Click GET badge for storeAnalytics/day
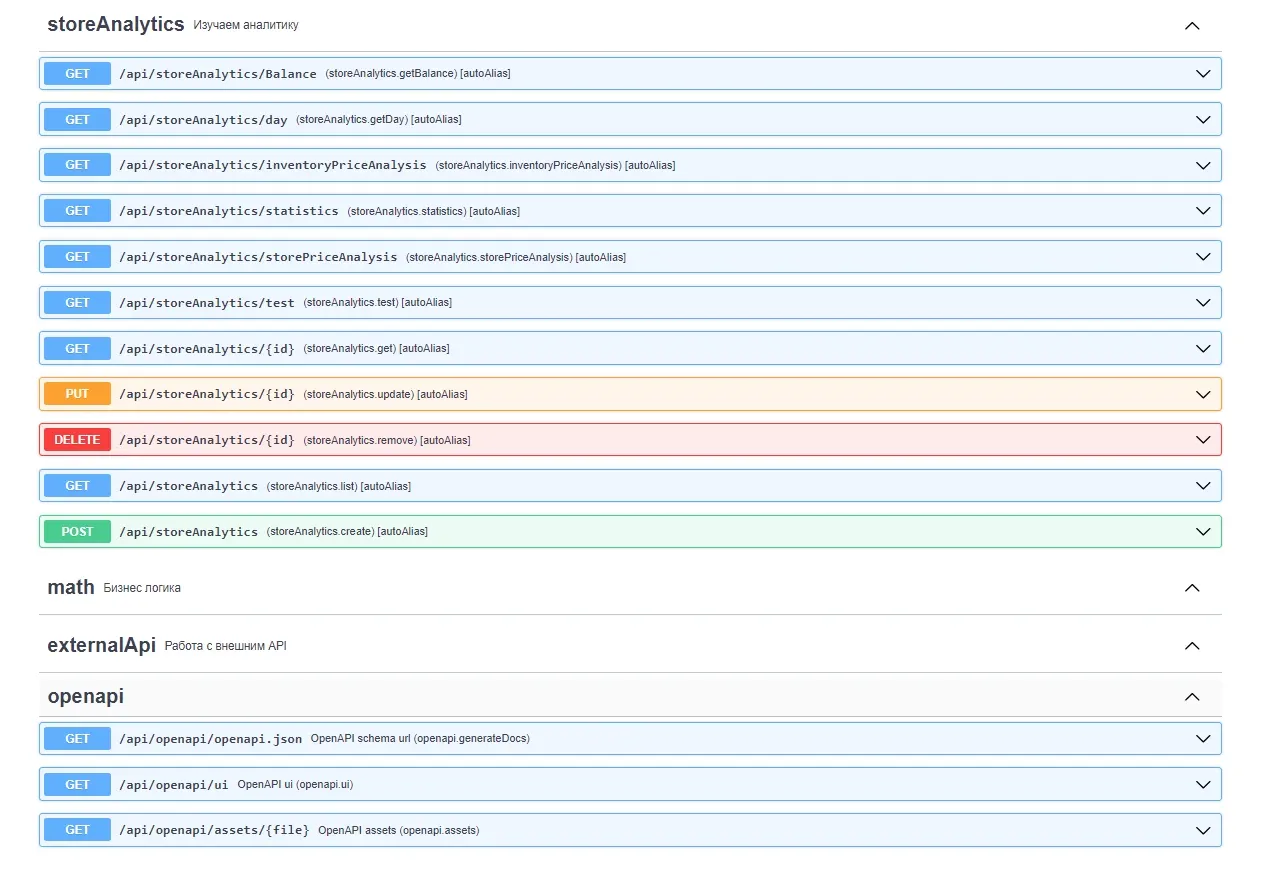 tap(77, 119)
